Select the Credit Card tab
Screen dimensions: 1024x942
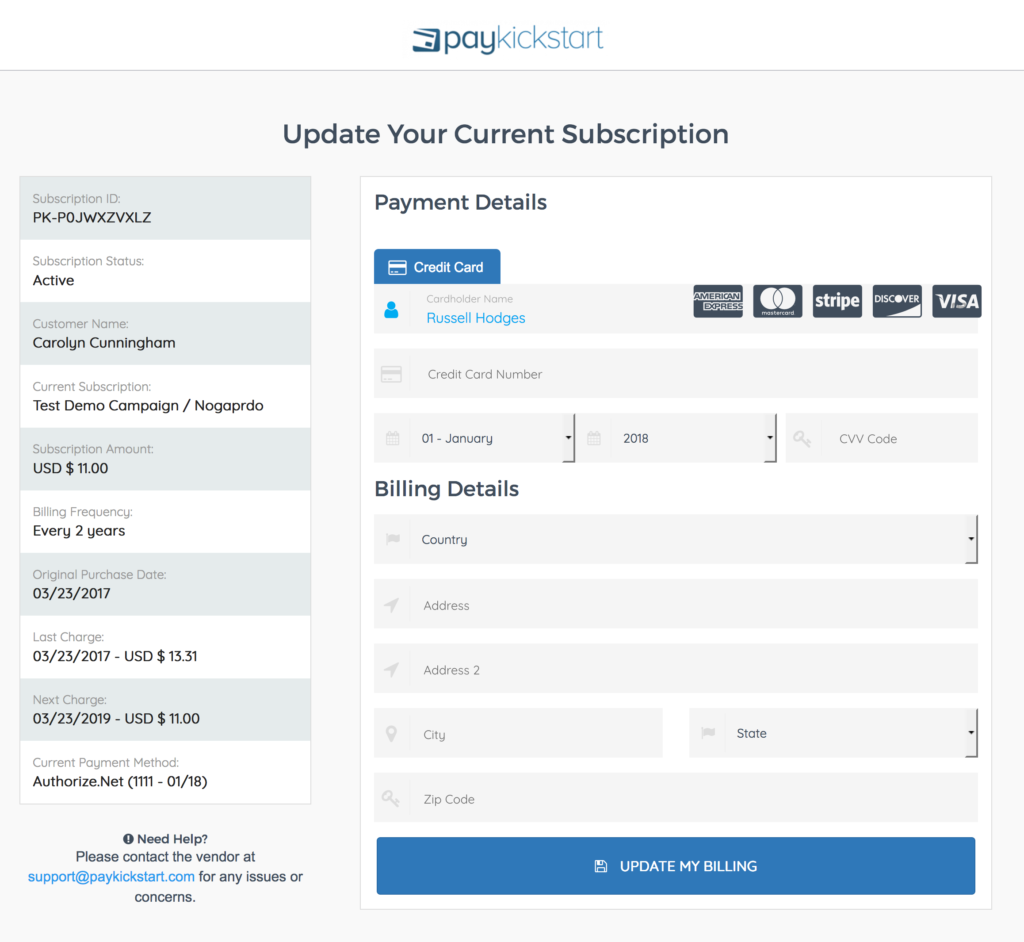[x=437, y=267]
